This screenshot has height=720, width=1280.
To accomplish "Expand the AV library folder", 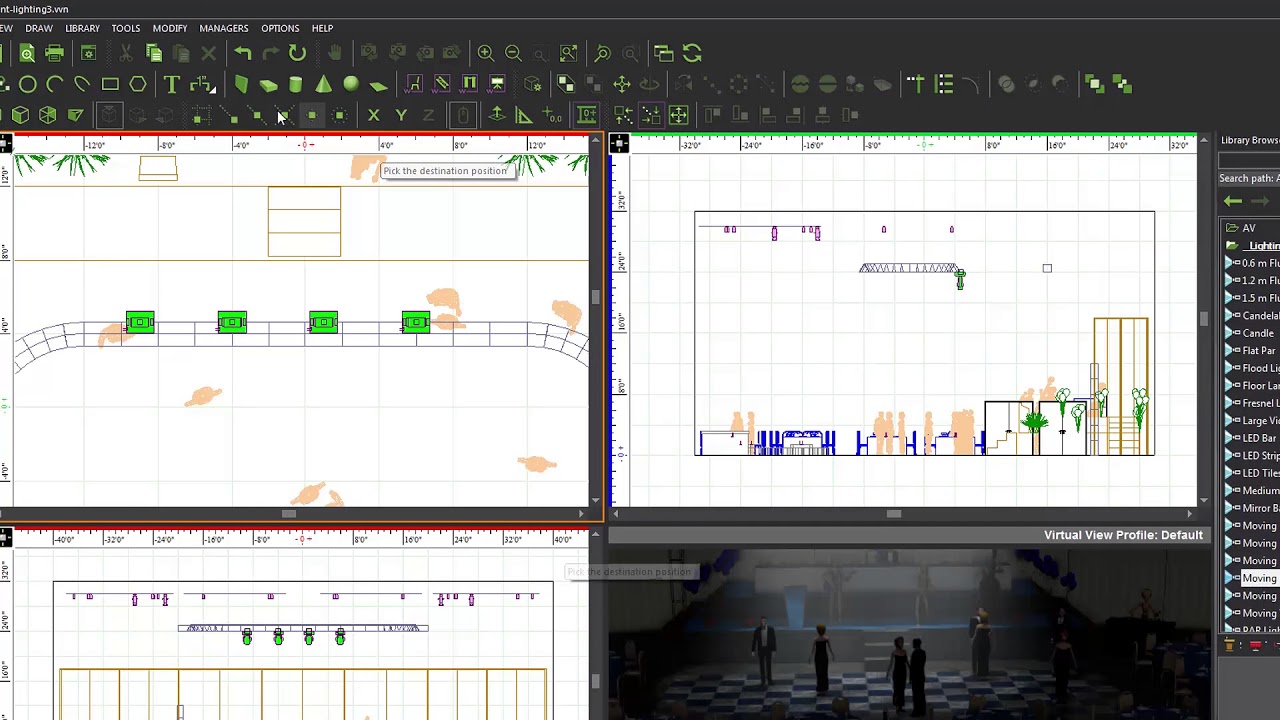I will tap(1233, 228).
